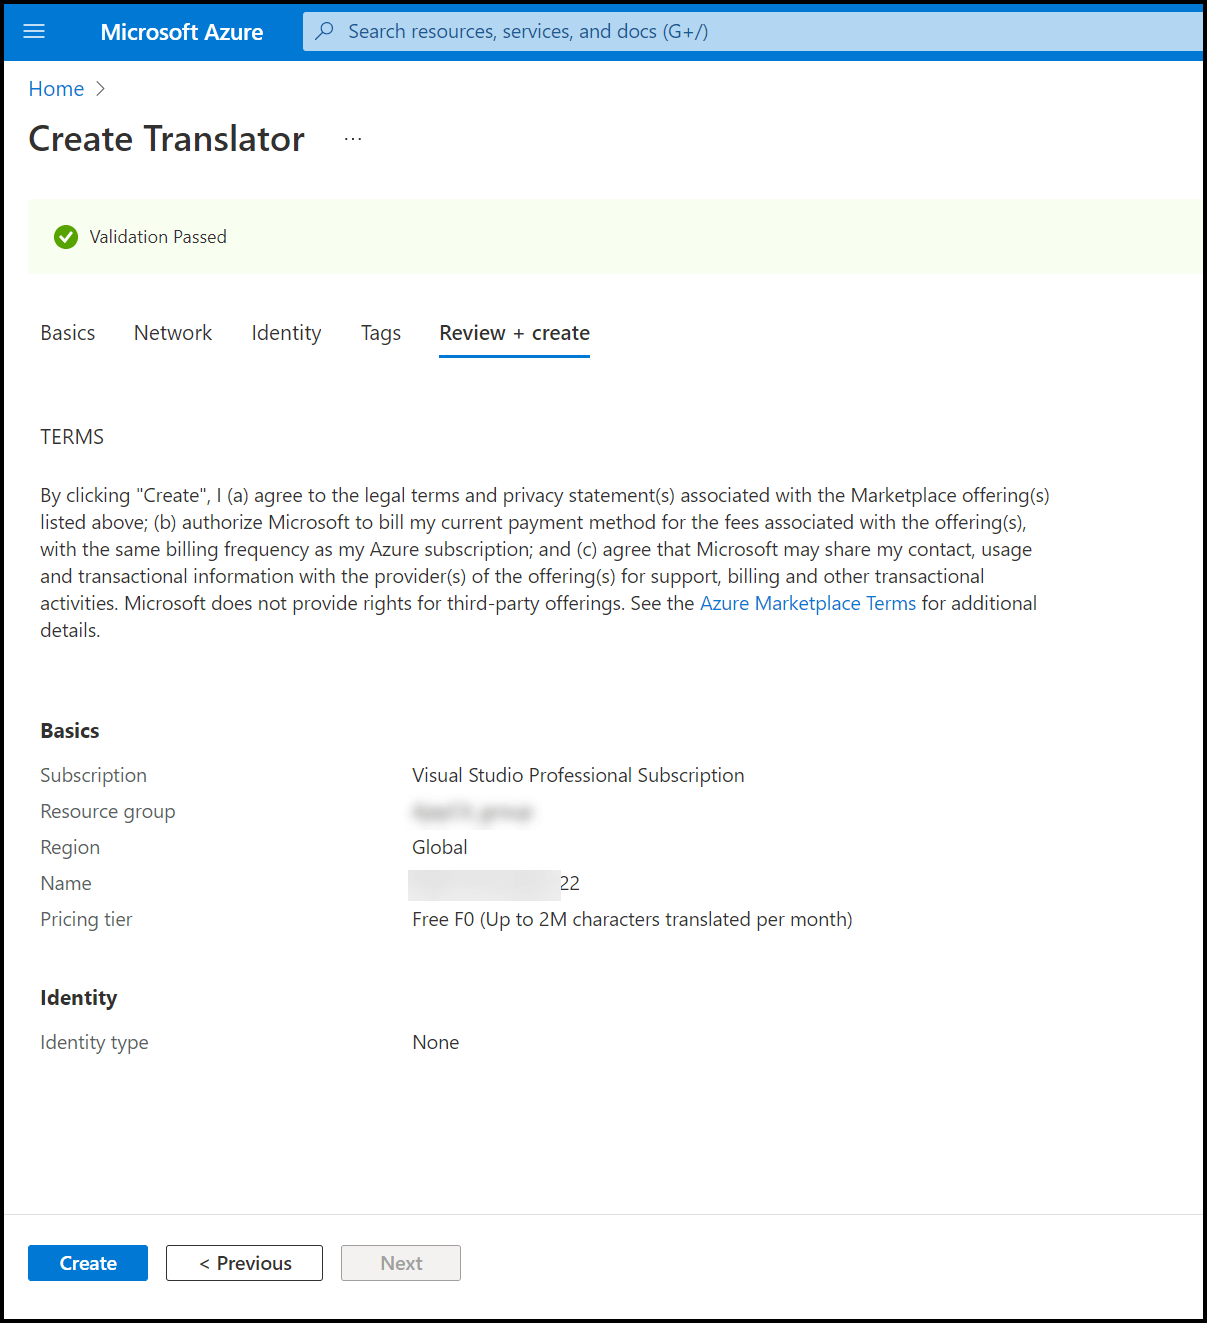Image resolution: width=1207 pixels, height=1323 pixels.
Task: Click the green Validation Passed checkmark
Action: 66,237
